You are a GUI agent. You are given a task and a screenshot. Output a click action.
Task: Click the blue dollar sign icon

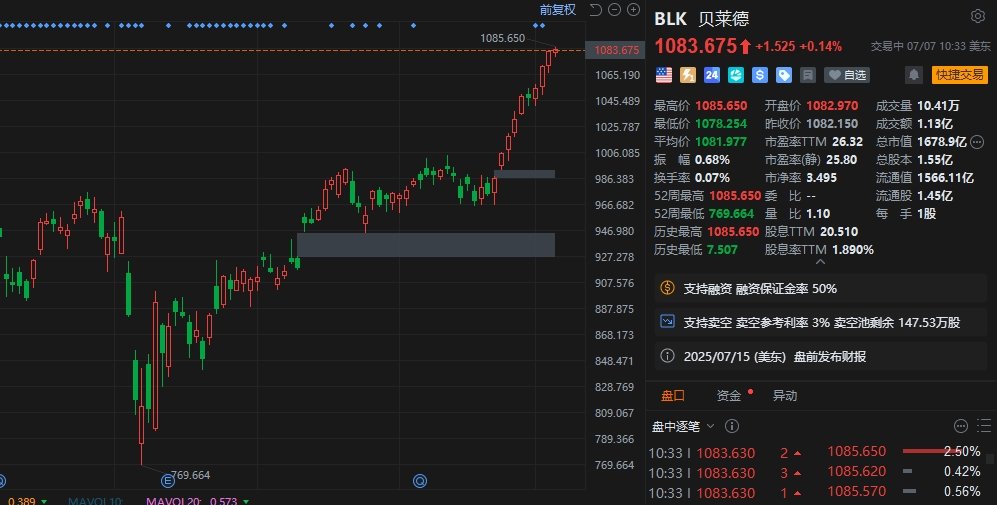click(760, 75)
